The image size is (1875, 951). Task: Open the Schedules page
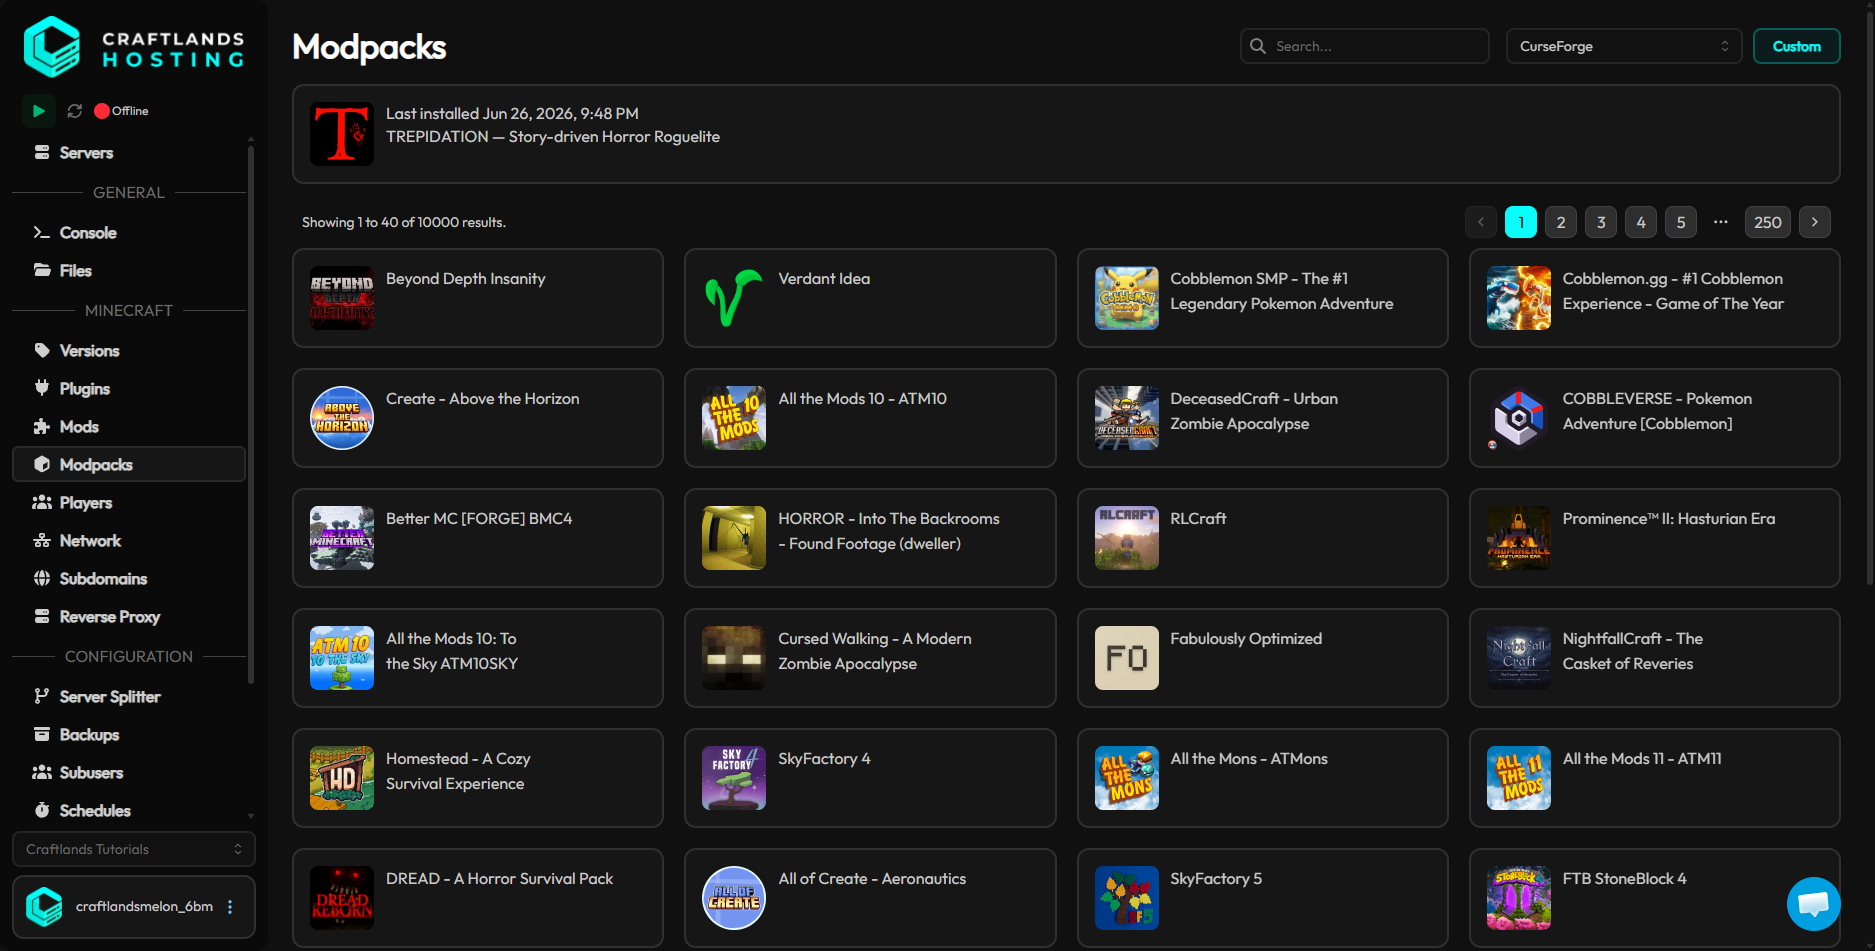point(129,811)
